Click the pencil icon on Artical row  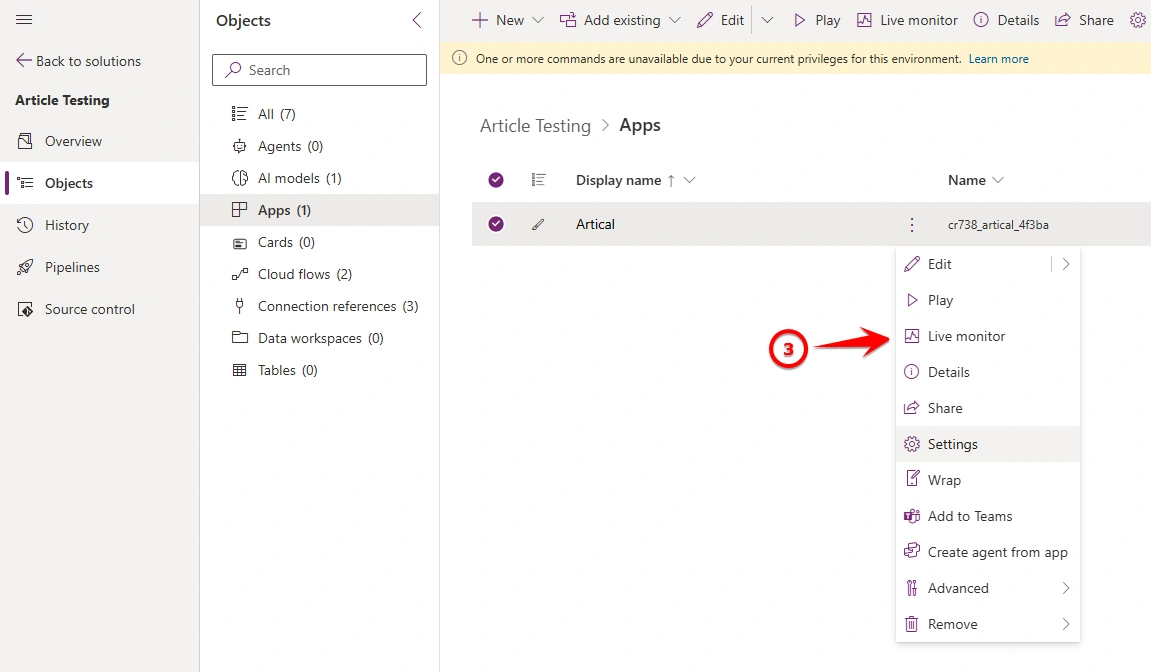coord(538,224)
